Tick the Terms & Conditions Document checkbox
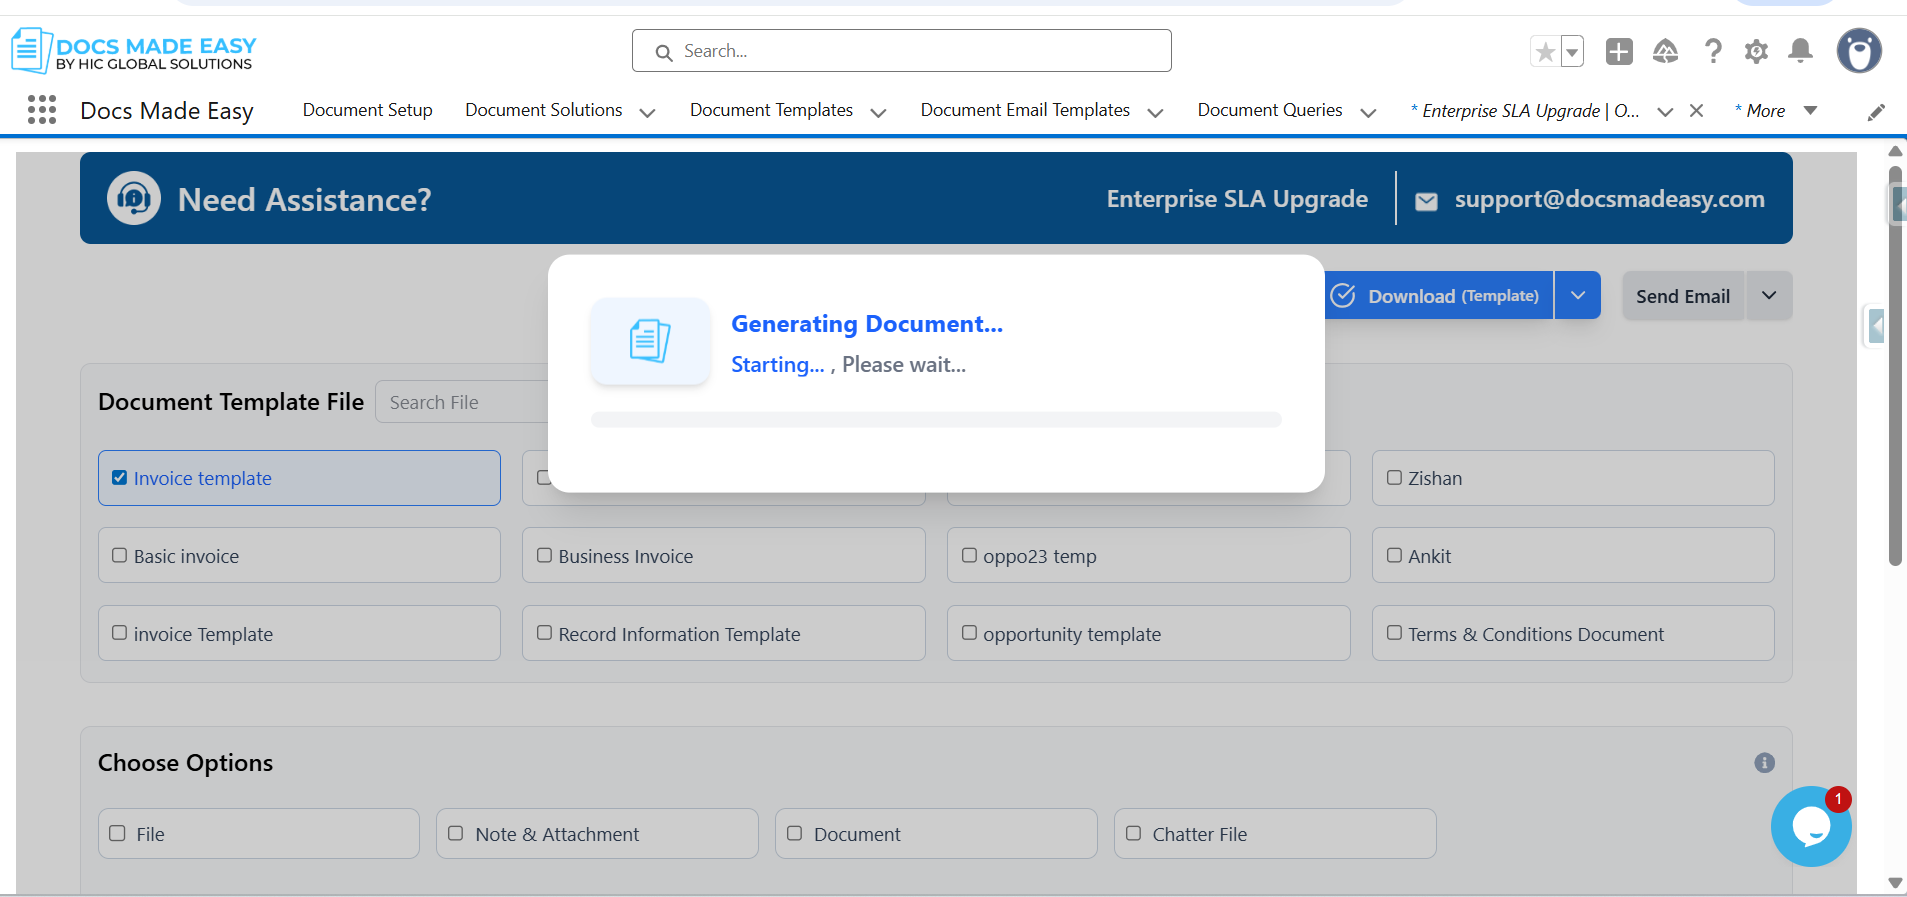 click(1394, 633)
